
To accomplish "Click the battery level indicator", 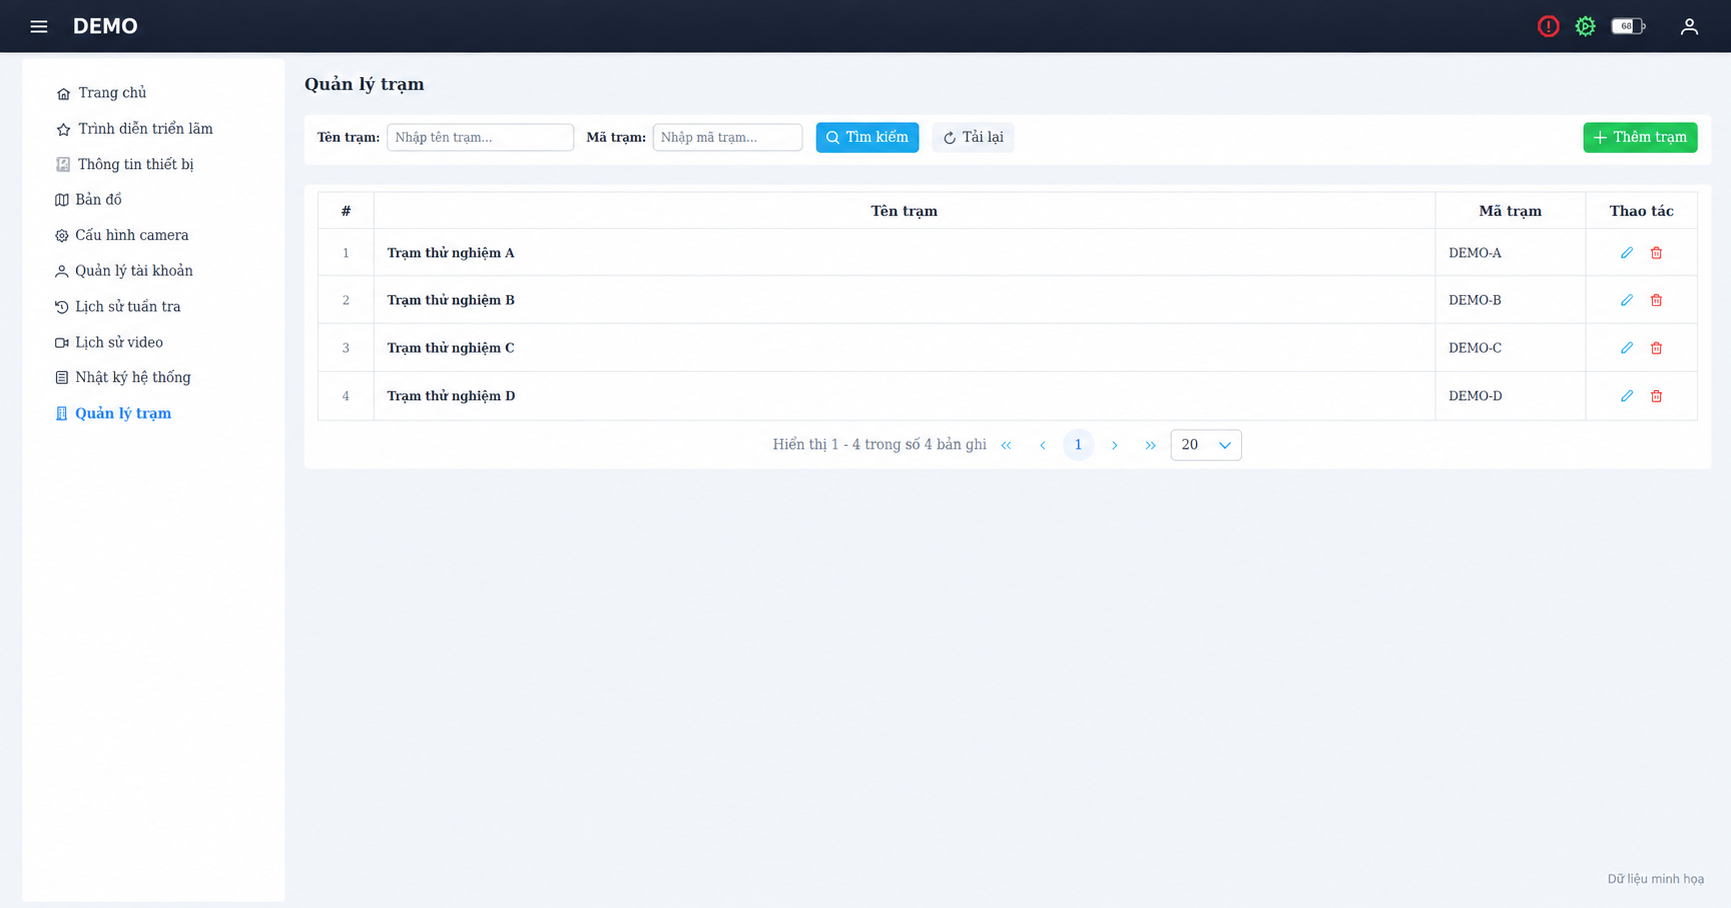I will pyautogui.click(x=1628, y=26).
